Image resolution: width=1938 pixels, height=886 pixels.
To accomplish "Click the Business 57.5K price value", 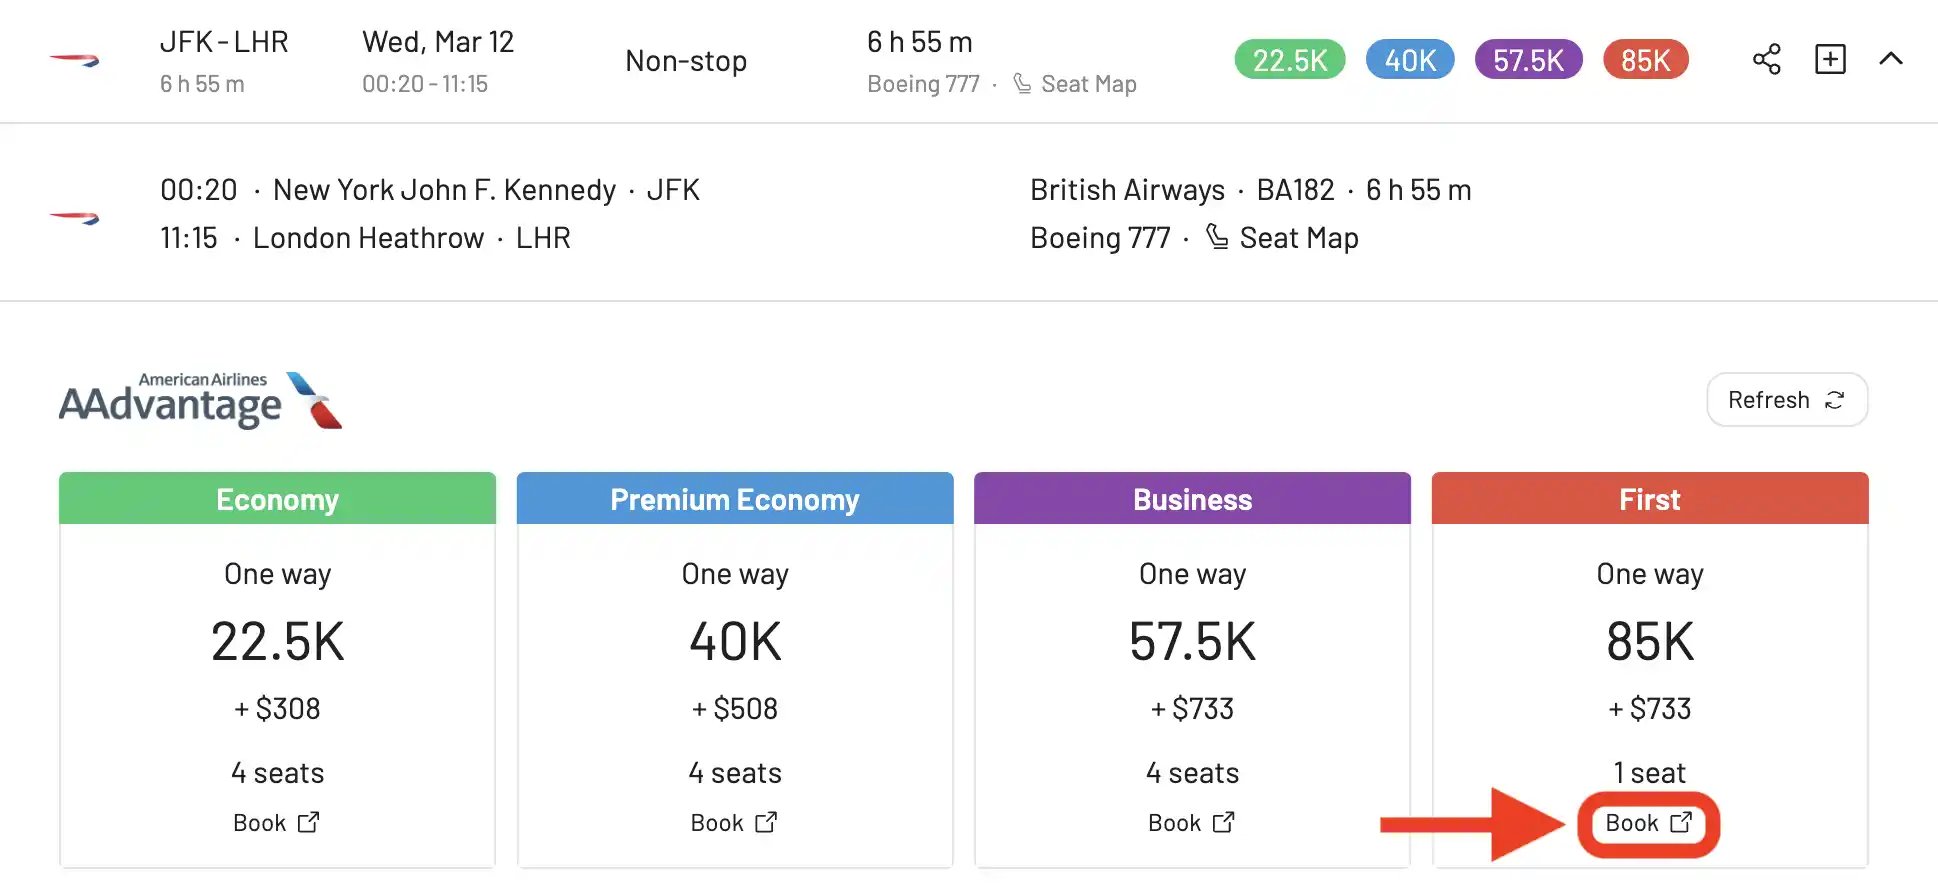I will 1192,641.
